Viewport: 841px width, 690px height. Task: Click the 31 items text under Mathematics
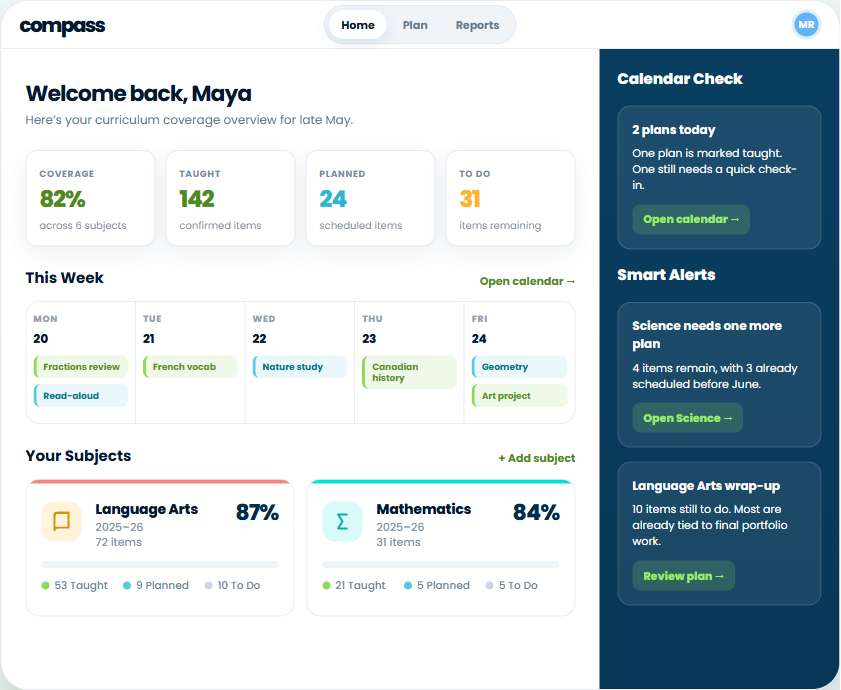[399, 542]
